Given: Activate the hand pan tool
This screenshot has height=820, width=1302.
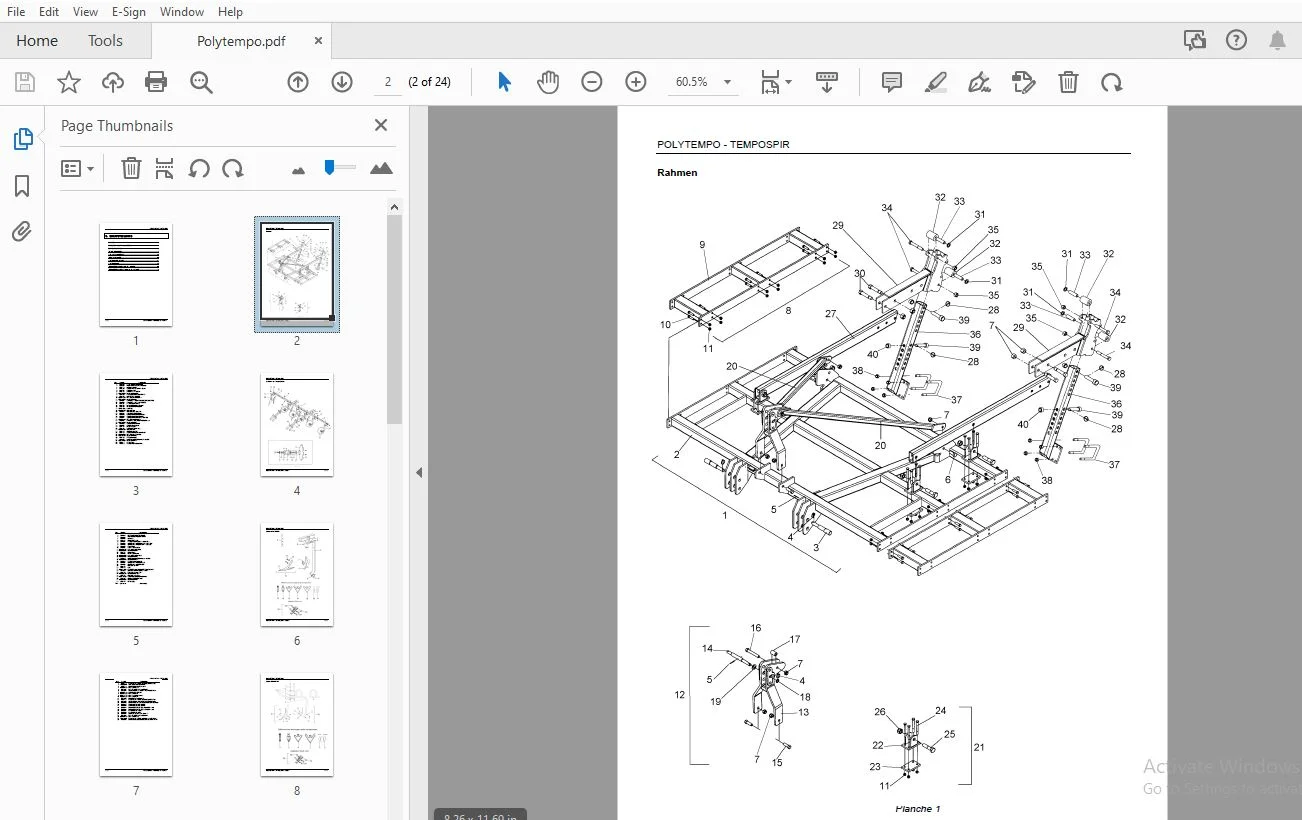Looking at the screenshot, I should point(548,82).
